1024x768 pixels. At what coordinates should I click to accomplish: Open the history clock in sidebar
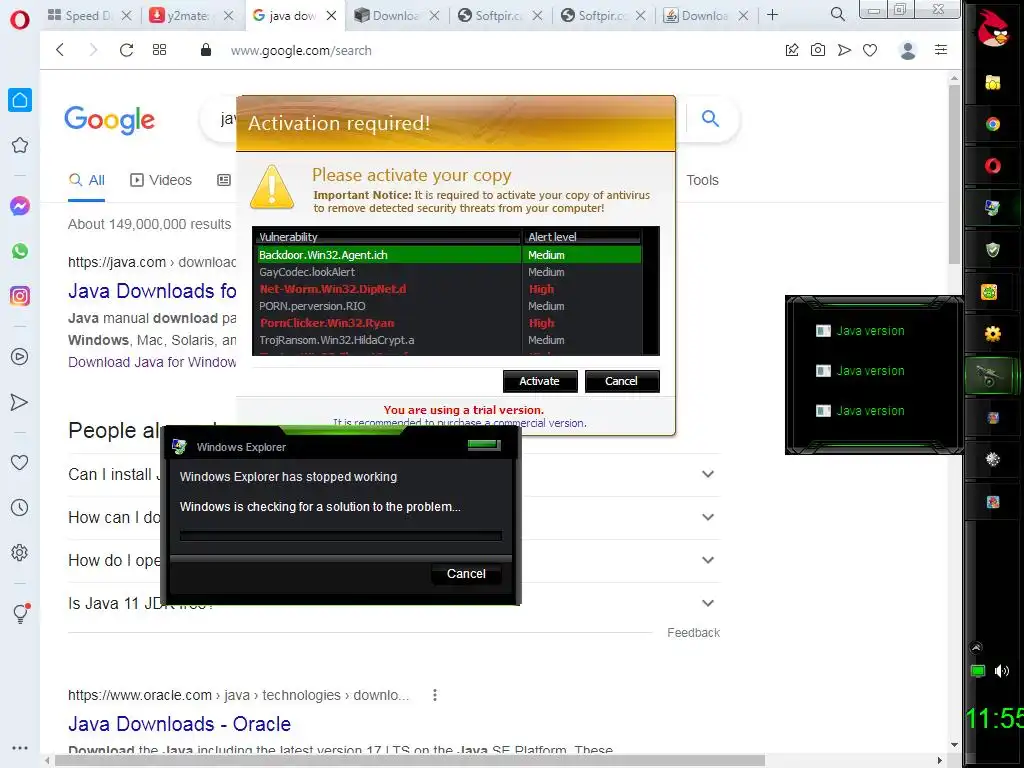click(x=20, y=507)
